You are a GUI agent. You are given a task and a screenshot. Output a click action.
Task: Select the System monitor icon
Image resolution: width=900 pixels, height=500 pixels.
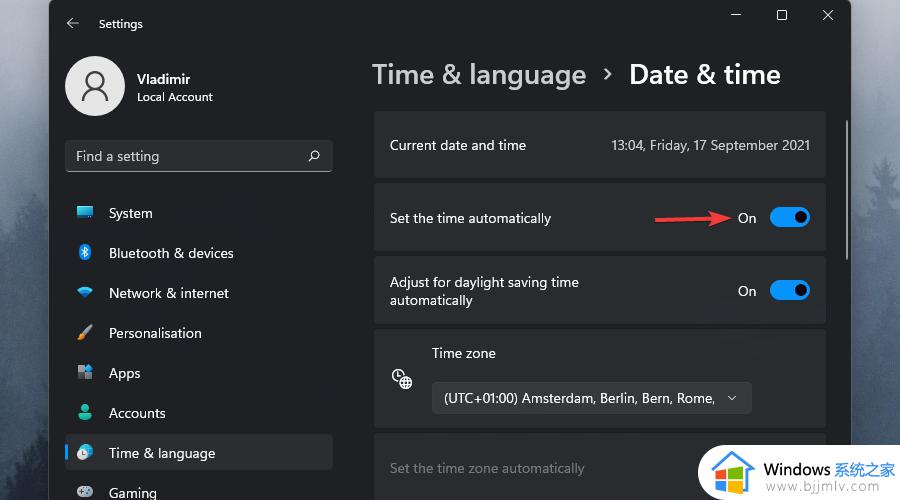(x=85, y=212)
